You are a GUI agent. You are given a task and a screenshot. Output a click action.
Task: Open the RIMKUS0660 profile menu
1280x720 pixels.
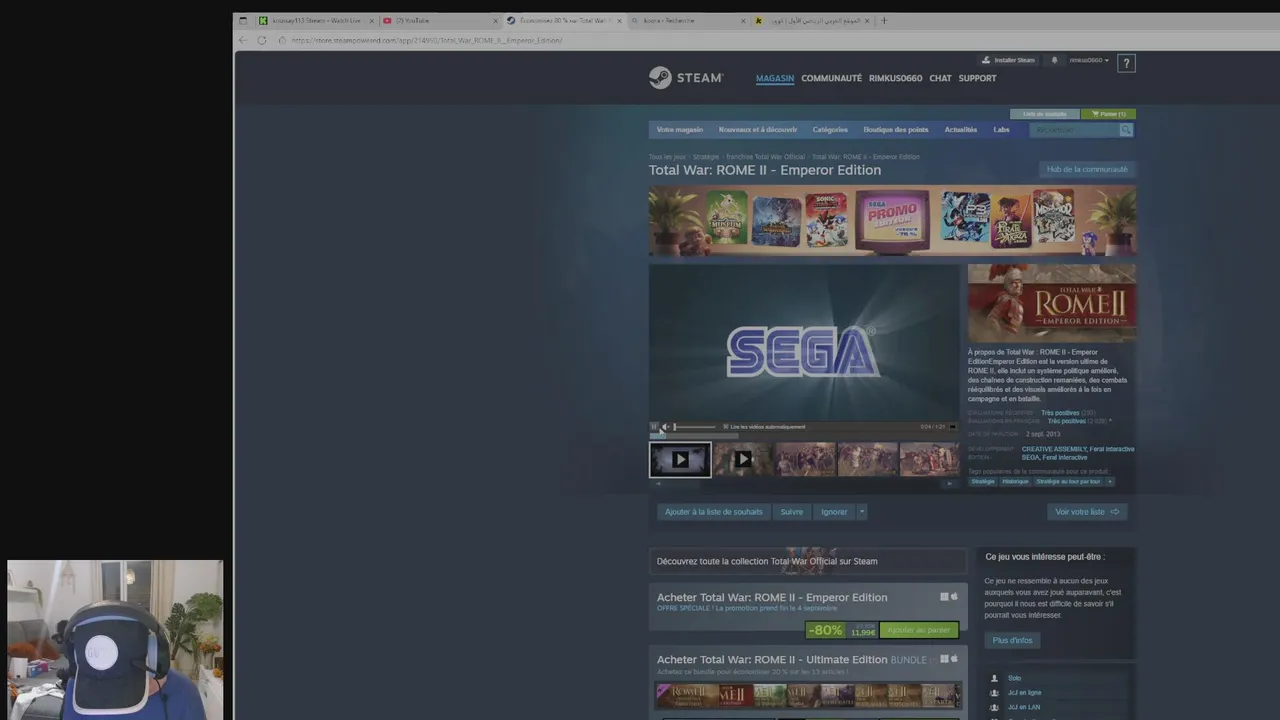pos(895,78)
